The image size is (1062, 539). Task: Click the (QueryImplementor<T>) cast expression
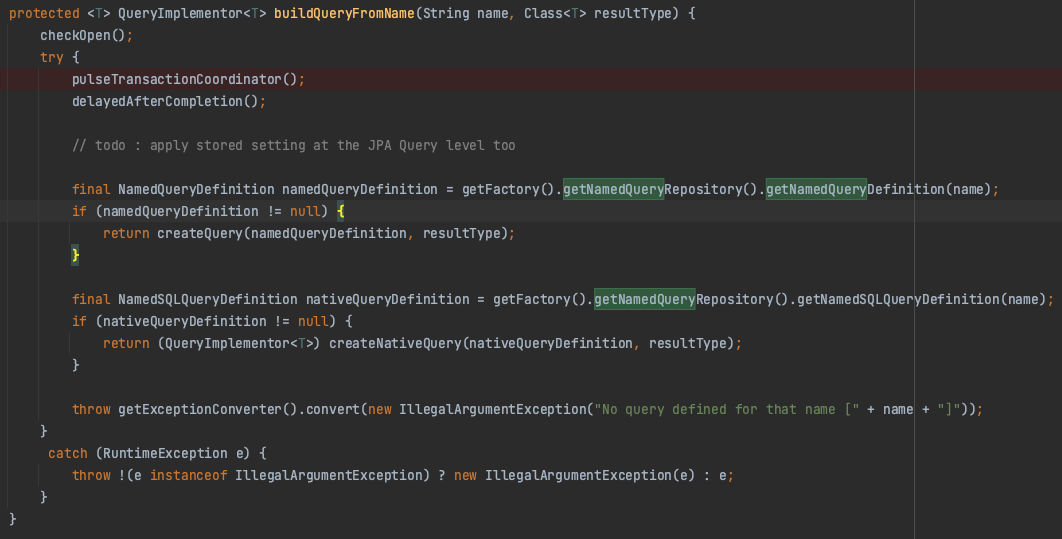tap(238, 343)
